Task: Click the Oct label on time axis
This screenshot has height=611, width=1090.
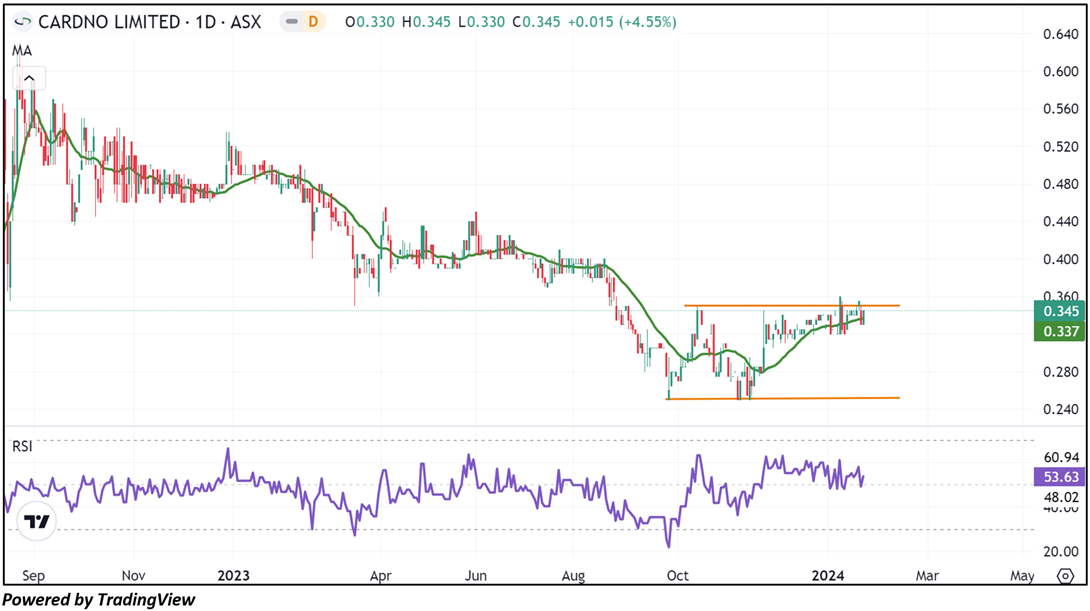Action: coord(677,576)
